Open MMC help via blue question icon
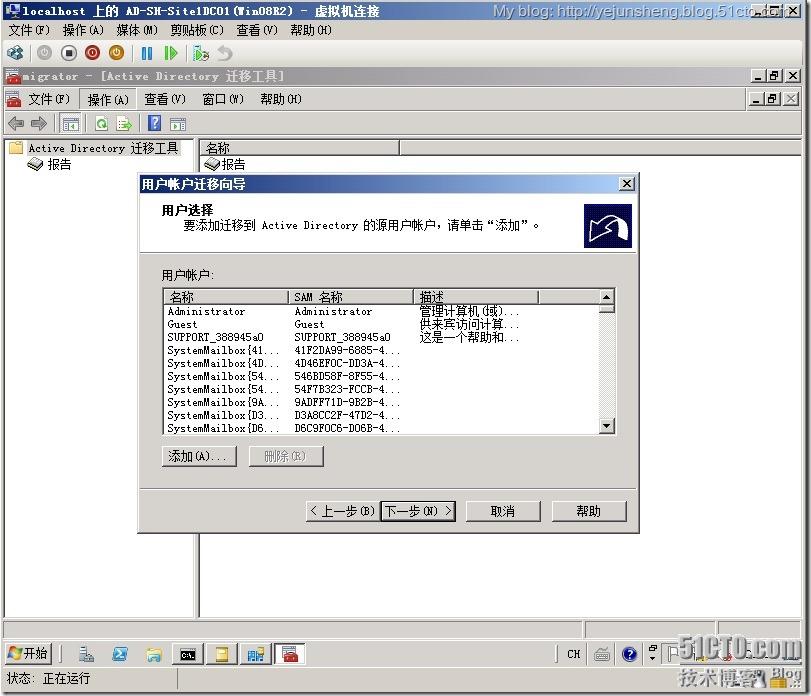This screenshot has height=696, width=811. (154, 123)
